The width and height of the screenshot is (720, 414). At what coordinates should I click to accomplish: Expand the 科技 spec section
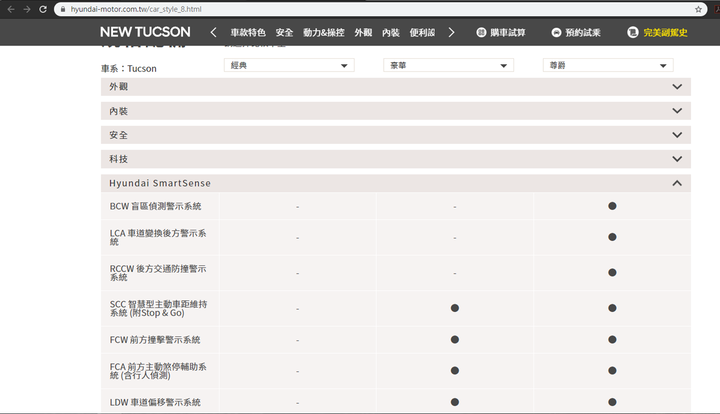click(x=396, y=159)
